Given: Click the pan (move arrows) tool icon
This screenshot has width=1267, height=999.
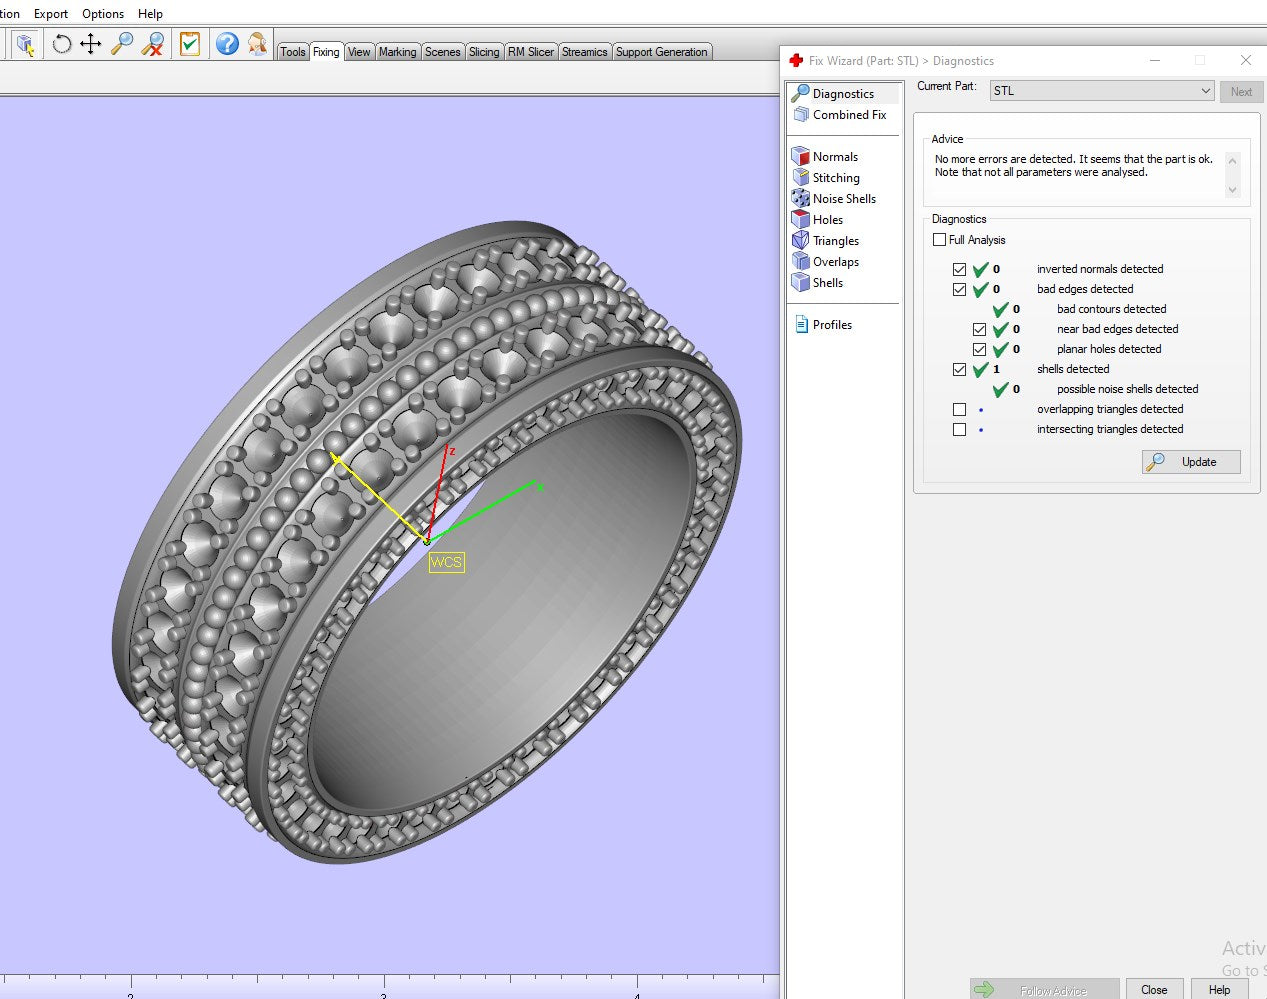Looking at the screenshot, I should pos(91,44).
